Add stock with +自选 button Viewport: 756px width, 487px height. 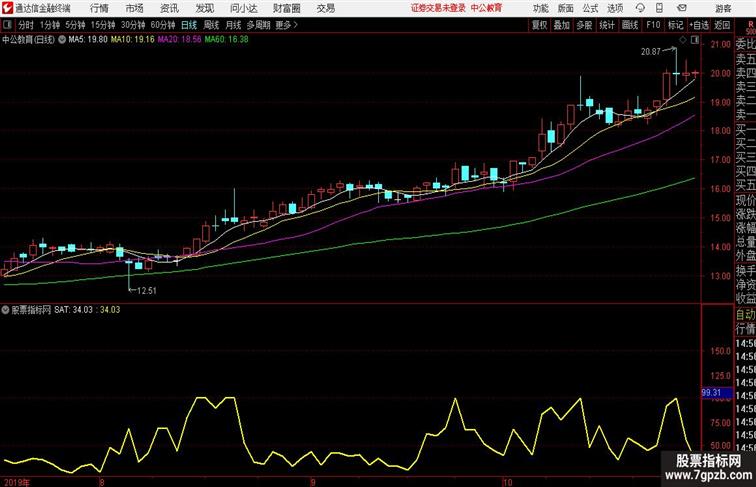coord(699,25)
